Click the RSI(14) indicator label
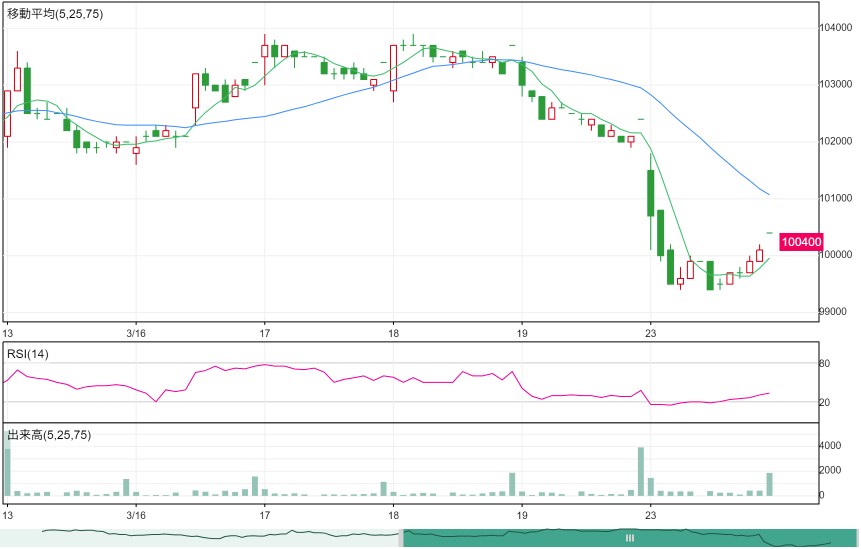 tap(27, 354)
